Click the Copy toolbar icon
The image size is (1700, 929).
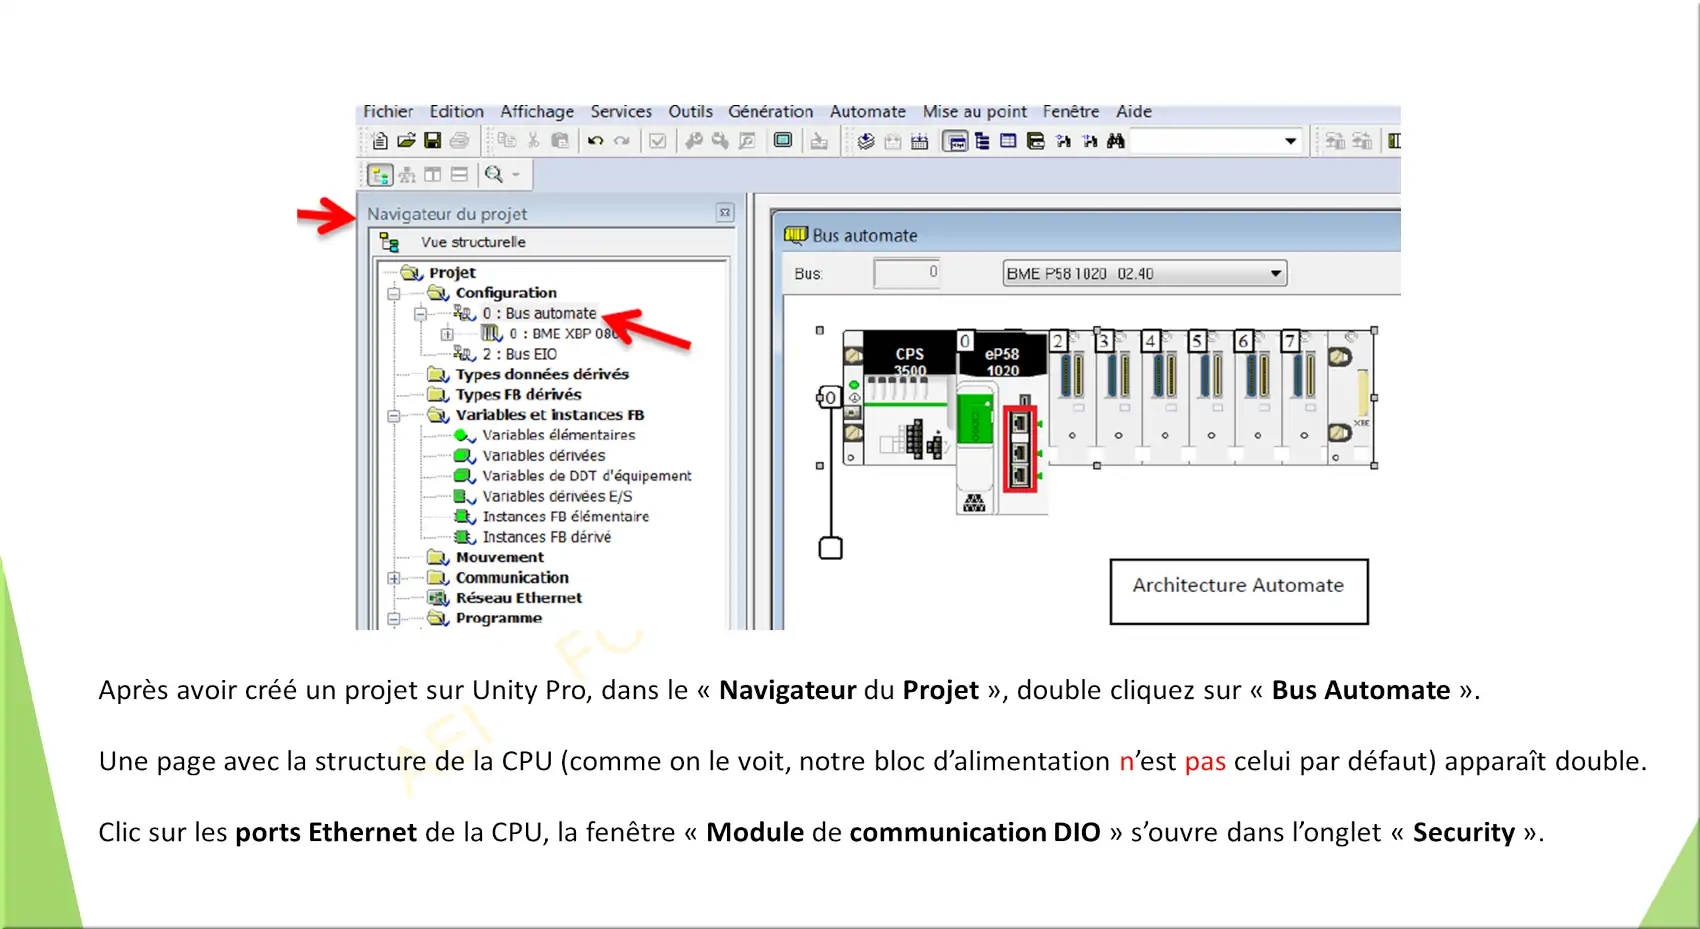coord(507,141)
